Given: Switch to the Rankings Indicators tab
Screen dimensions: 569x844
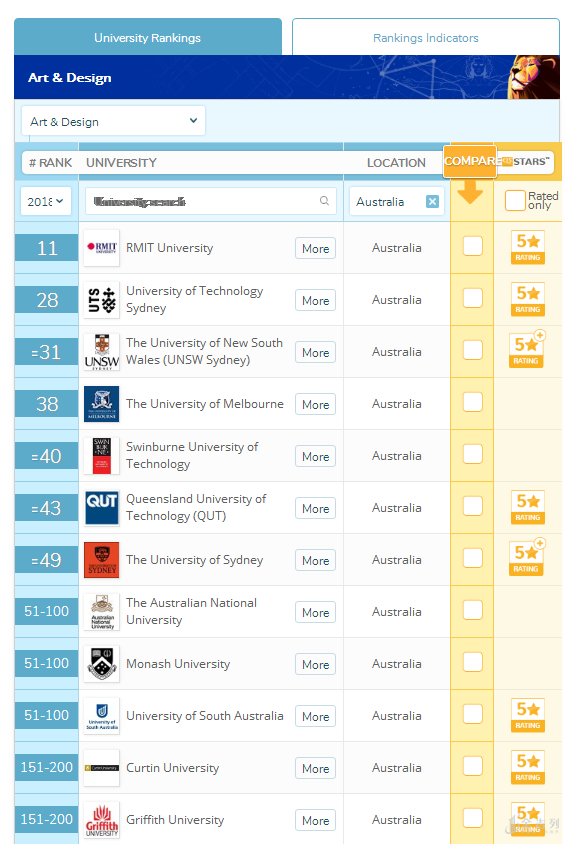Looking at the screenshot, I should [x=426, y=37].
